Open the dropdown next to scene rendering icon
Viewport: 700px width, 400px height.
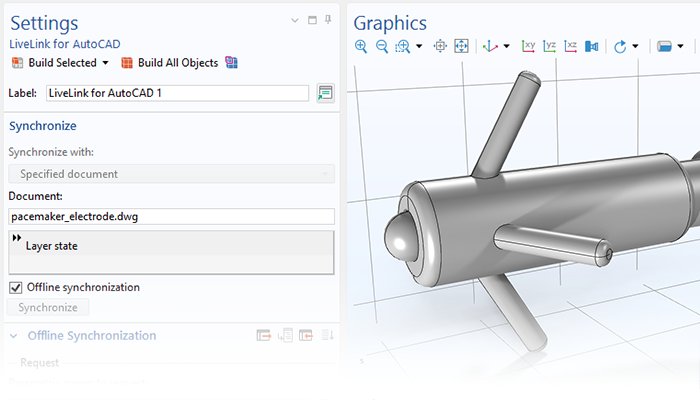point(680,46)
